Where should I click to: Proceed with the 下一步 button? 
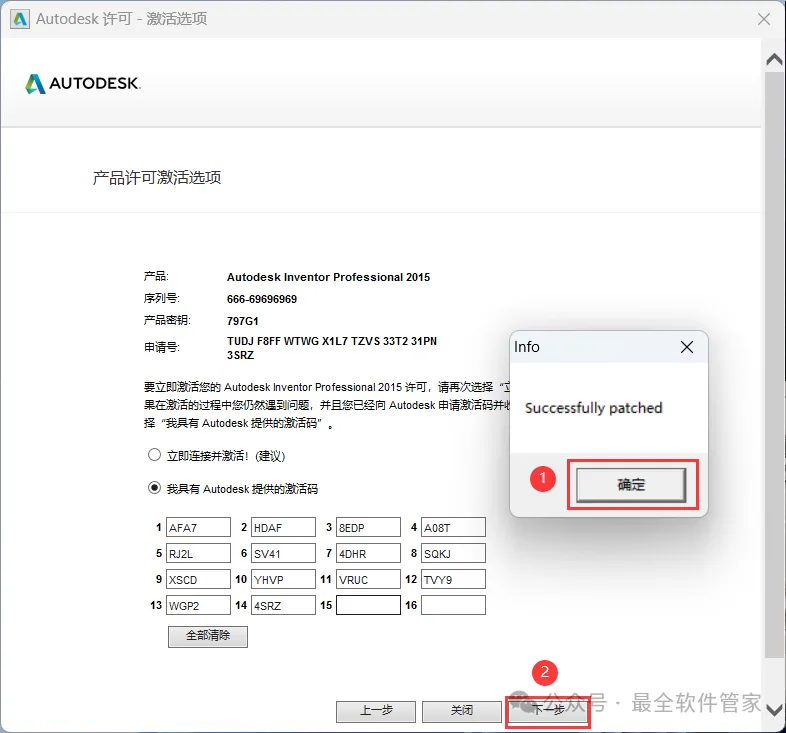(548, 711)
